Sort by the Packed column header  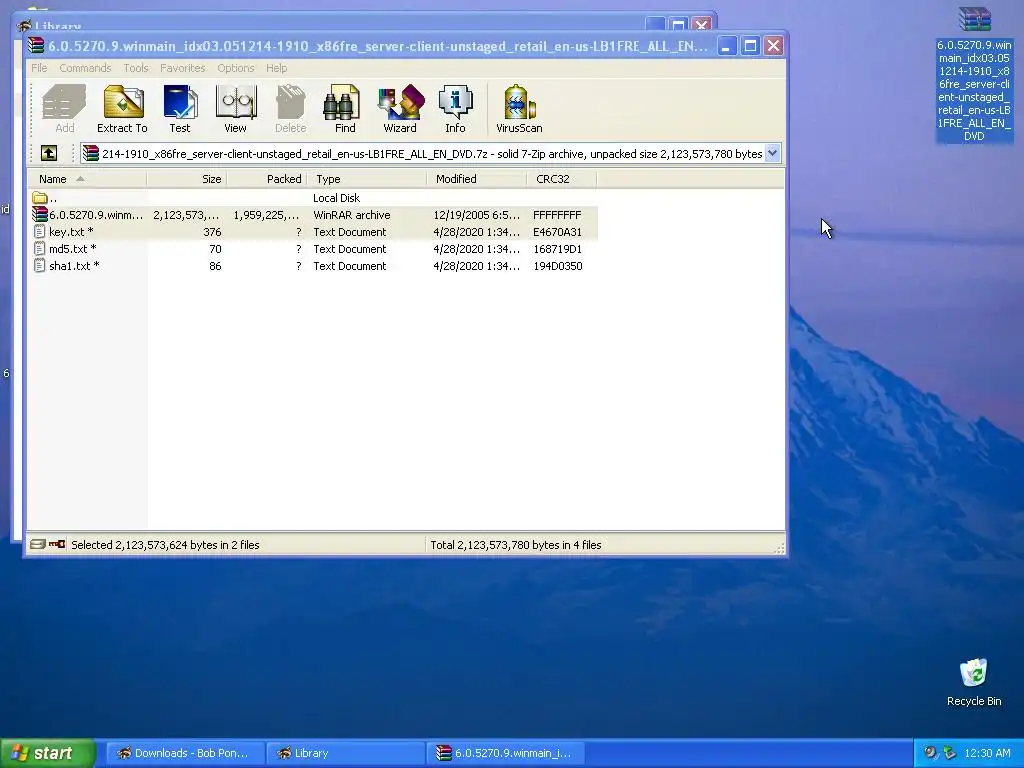click(266, 179)
